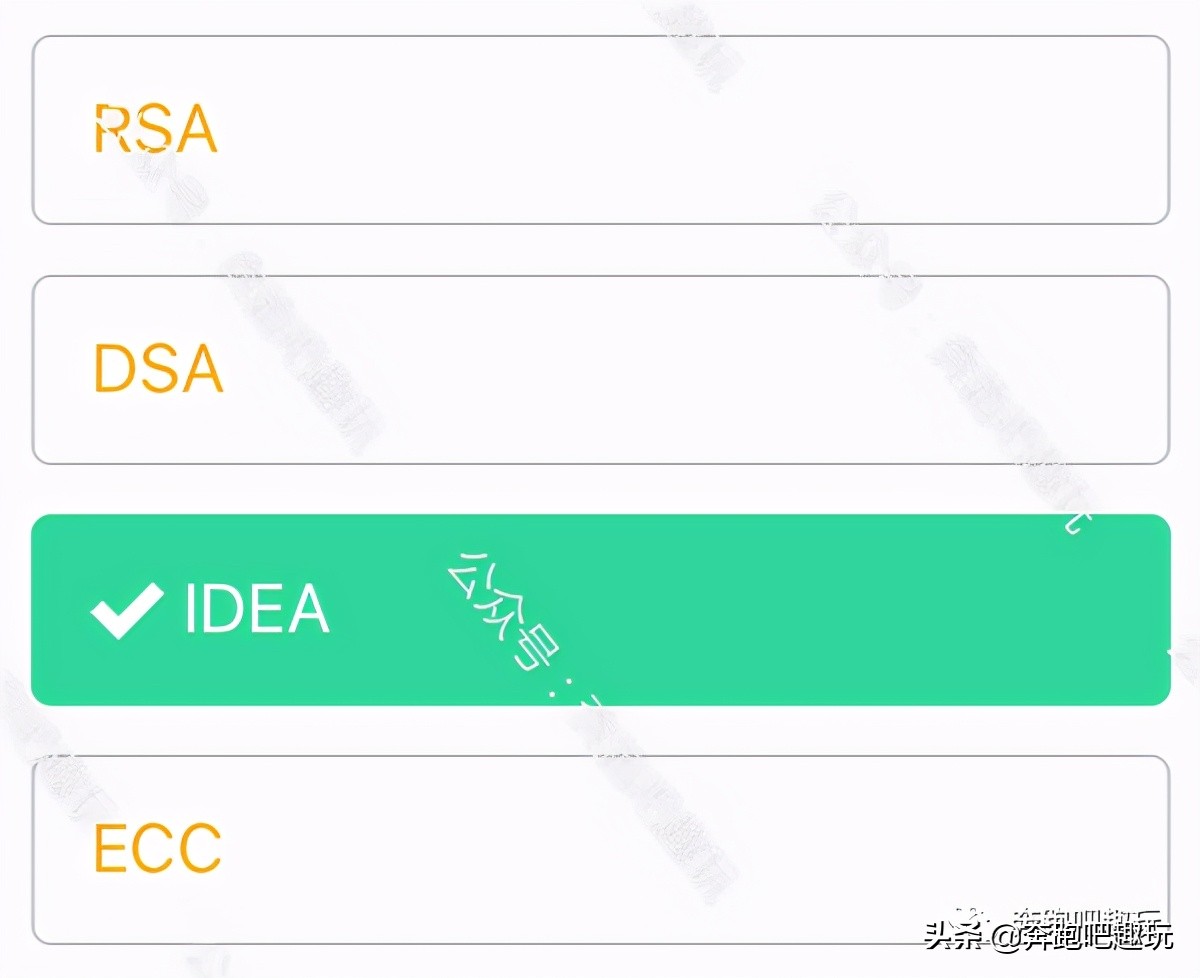Click the letter E of ECC
The height and width of the screenshot is (978, 1200).
coord(110,849)
